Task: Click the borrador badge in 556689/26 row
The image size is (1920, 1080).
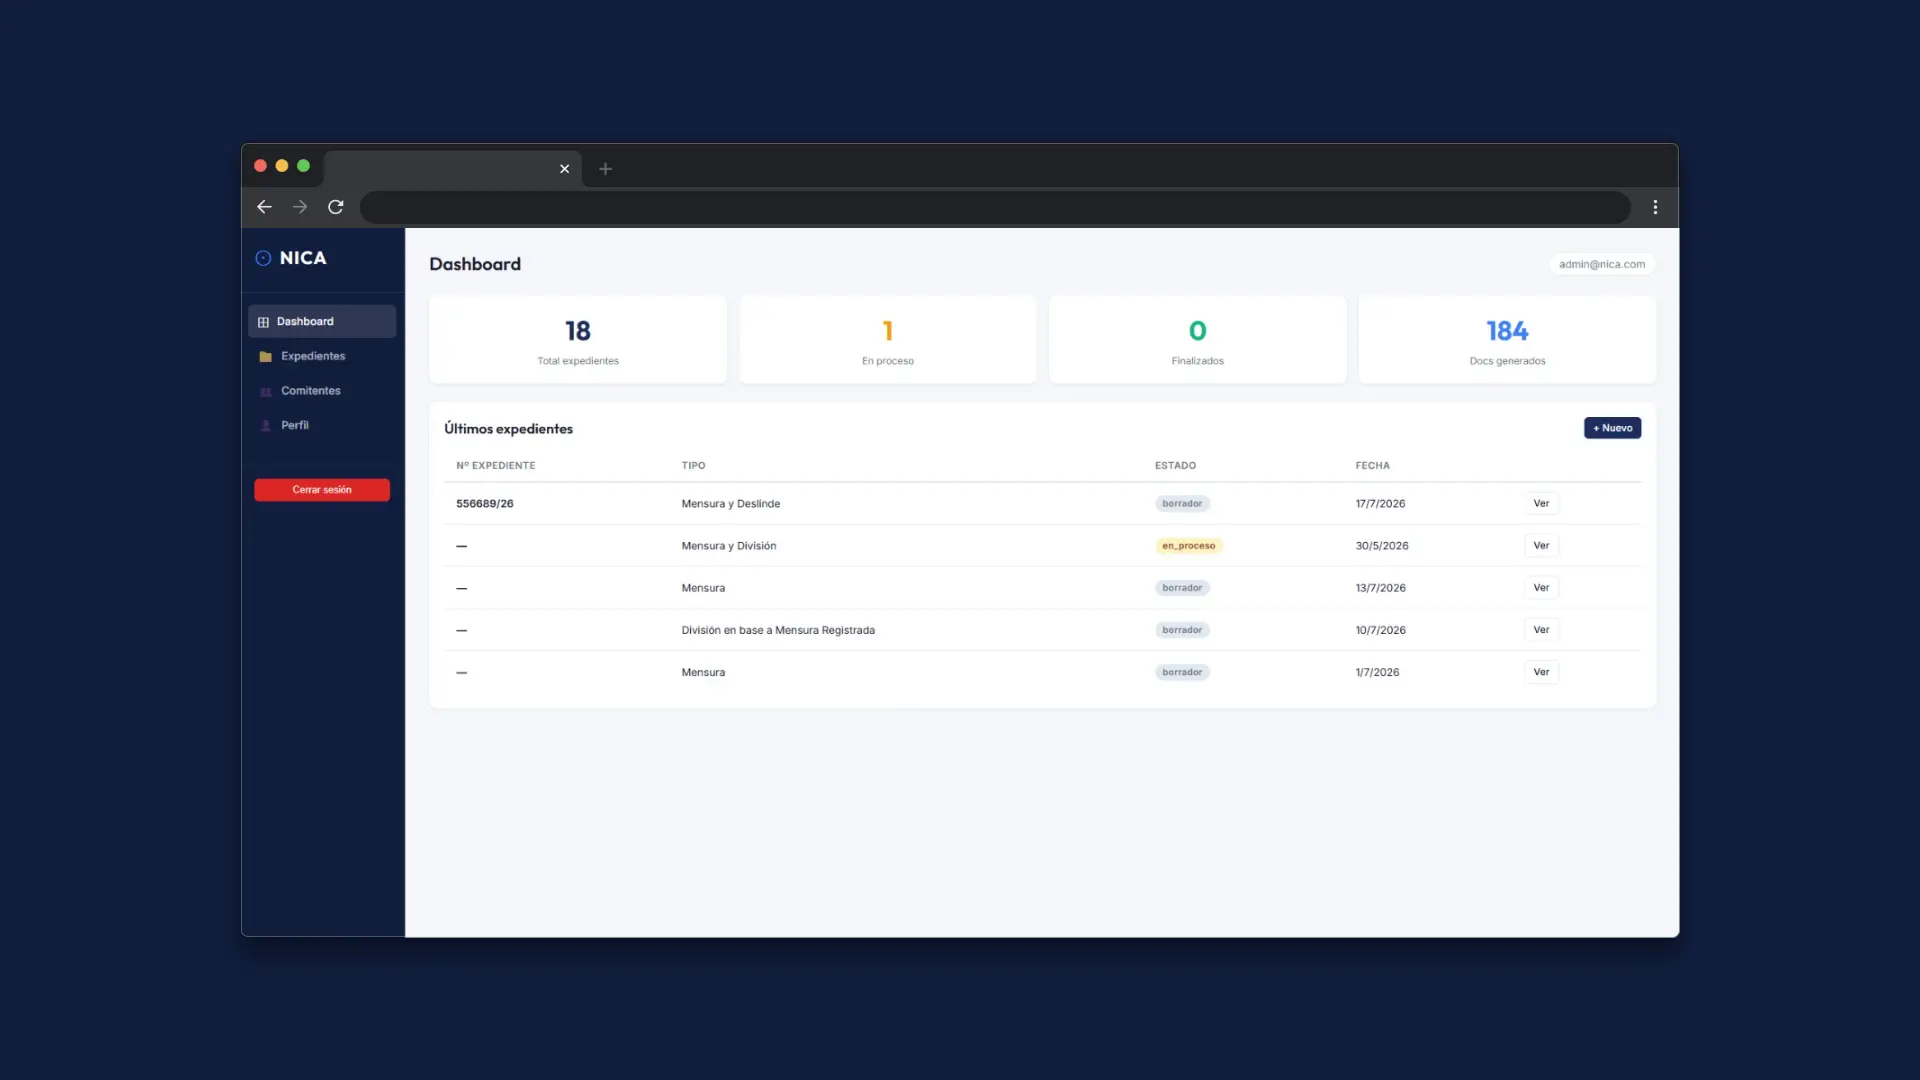Action: click(x=1182, y=504)
